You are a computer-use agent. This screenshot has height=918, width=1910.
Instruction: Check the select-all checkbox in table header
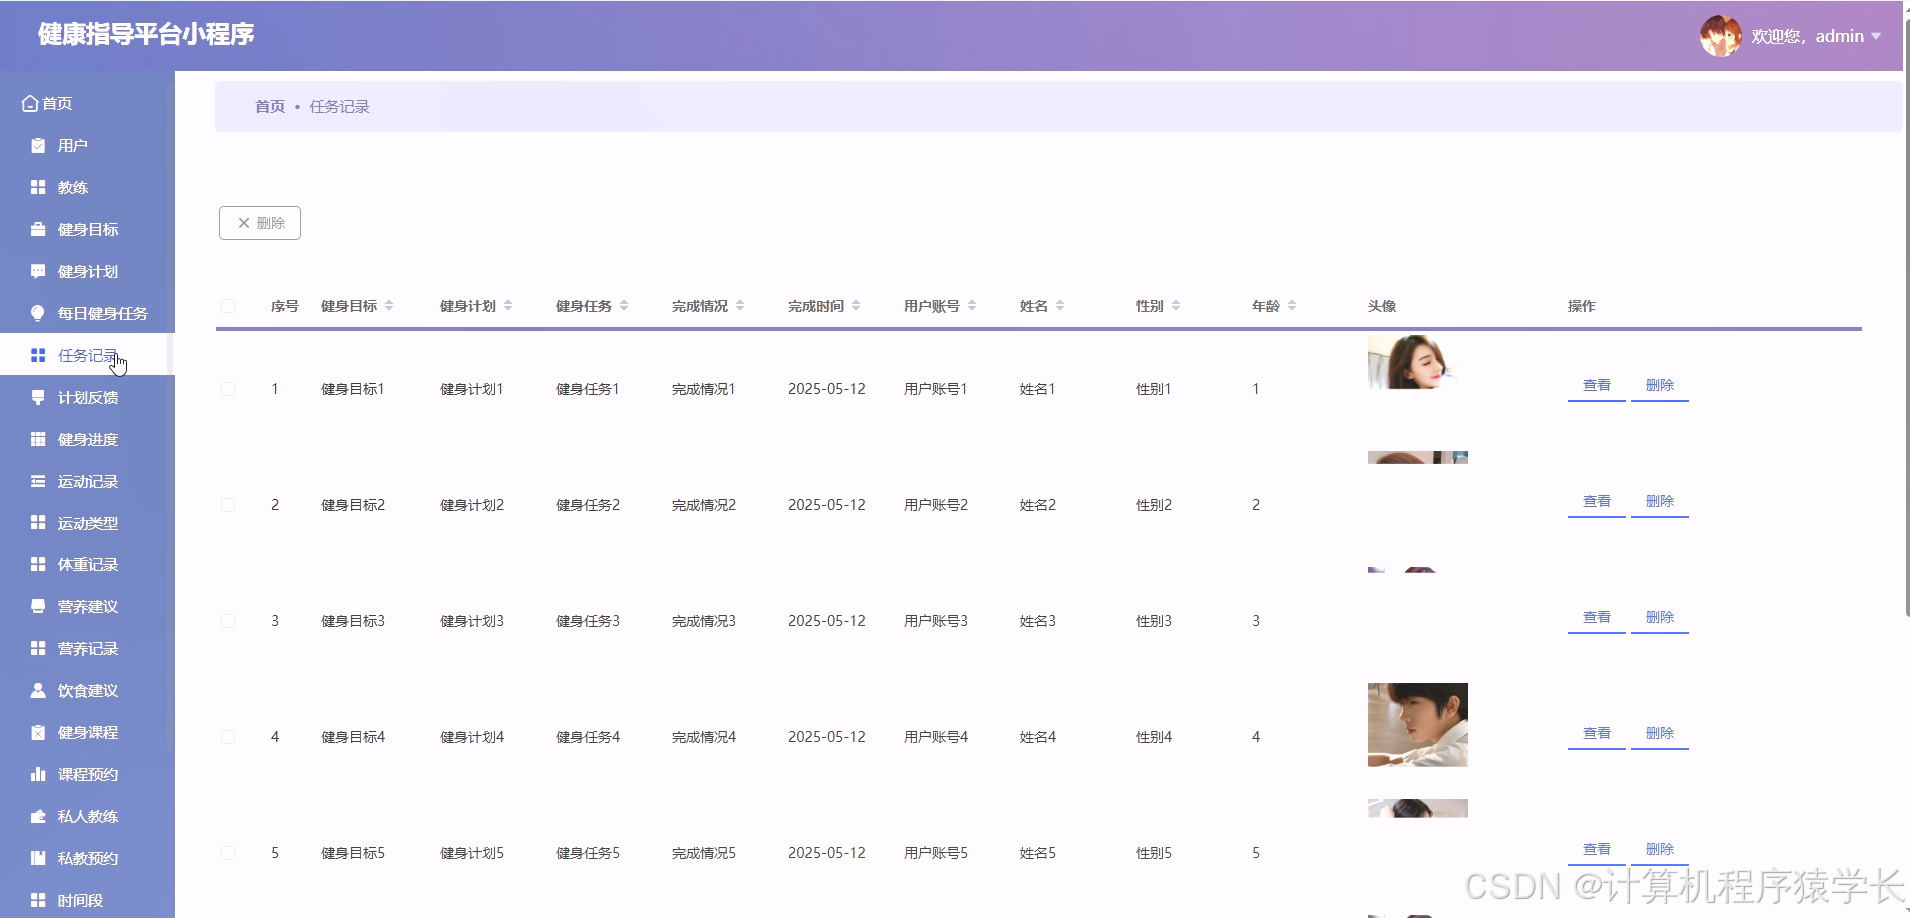coord(227,306)
